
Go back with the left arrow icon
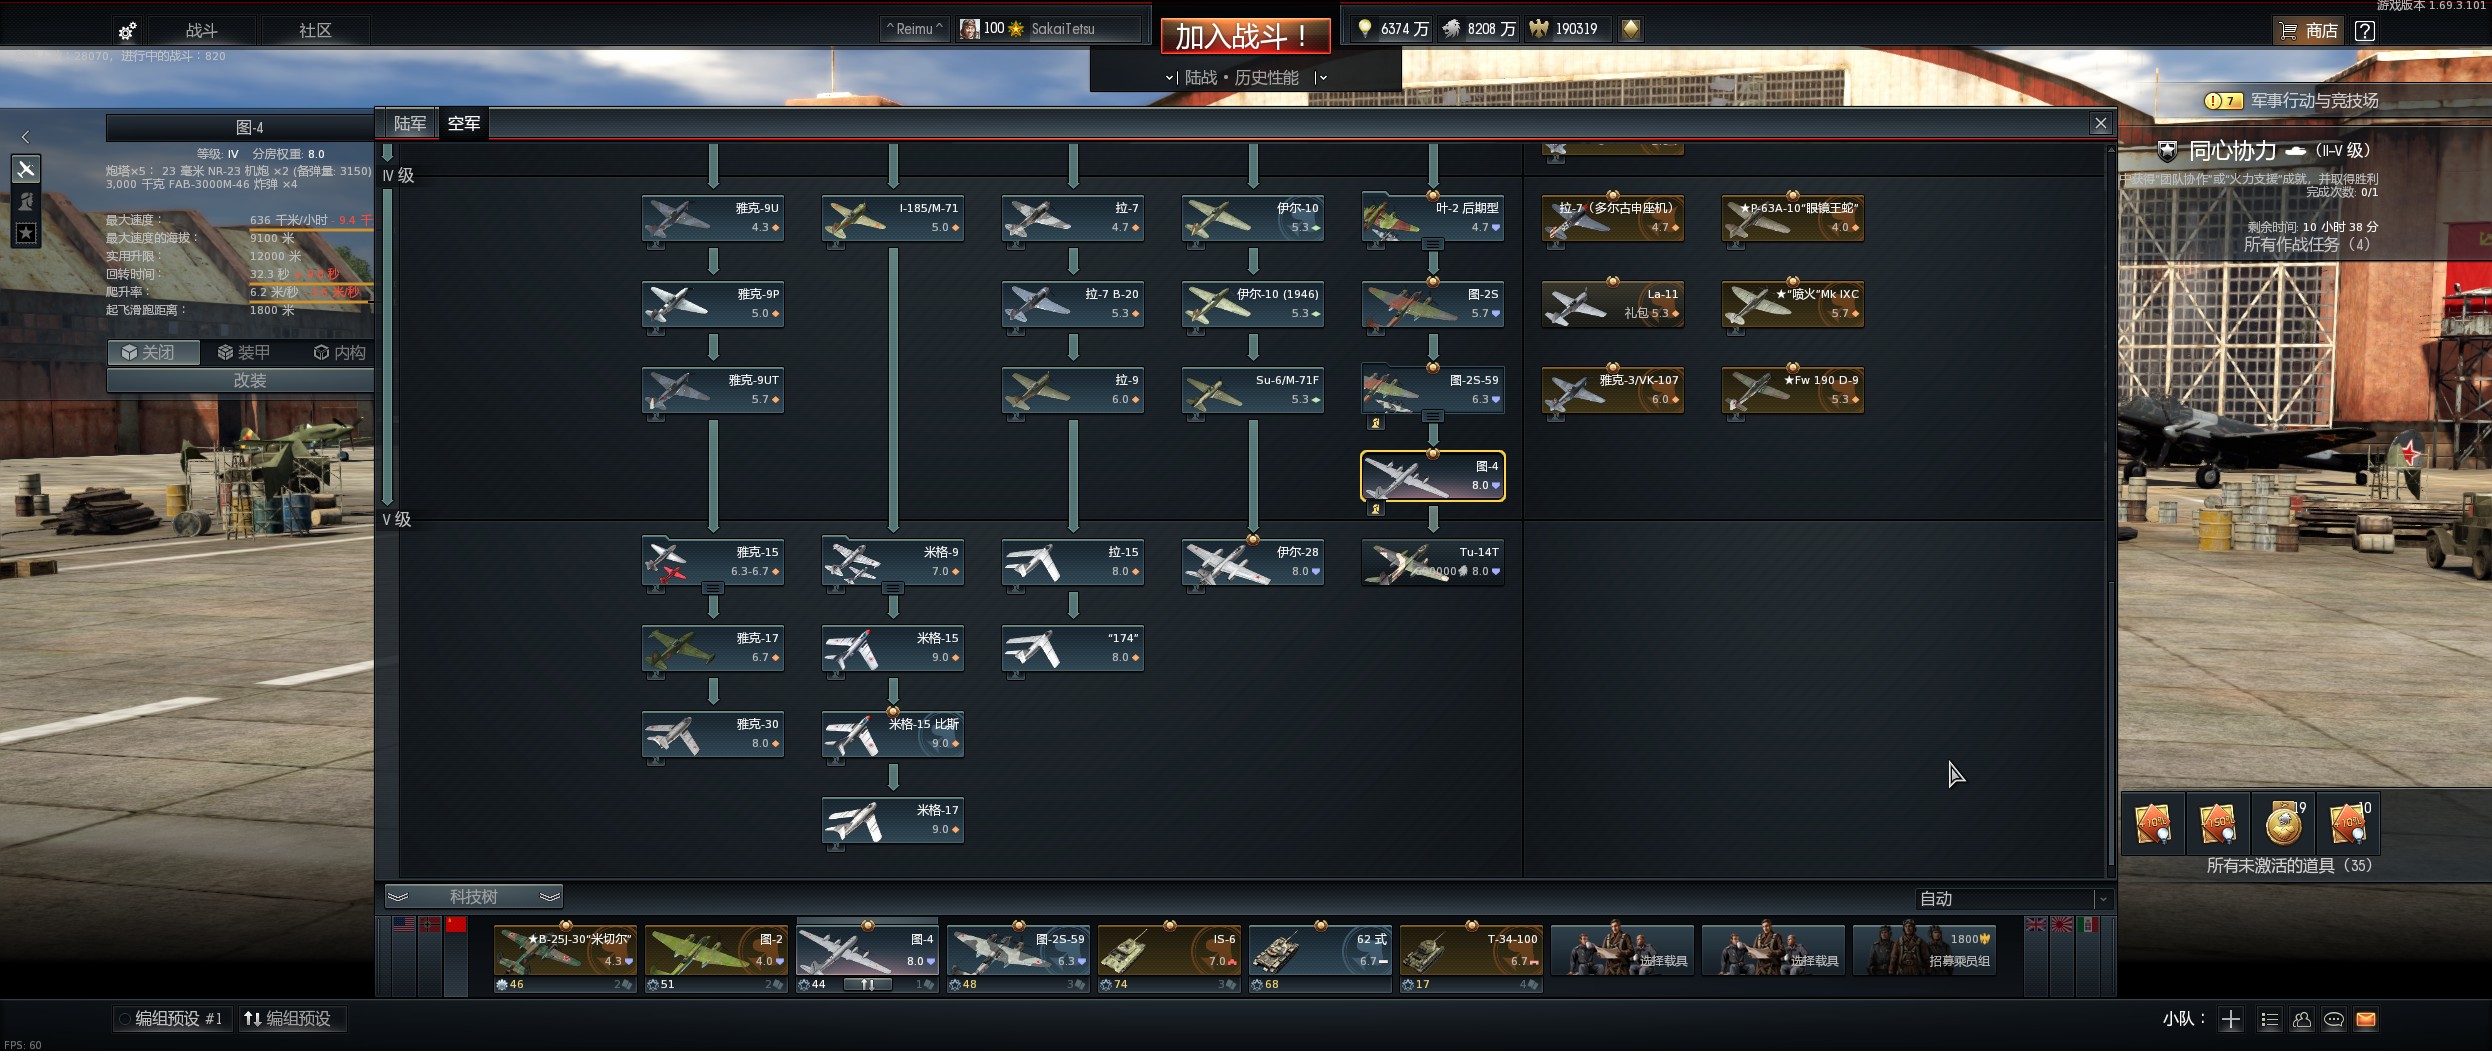tap(26, 136)
